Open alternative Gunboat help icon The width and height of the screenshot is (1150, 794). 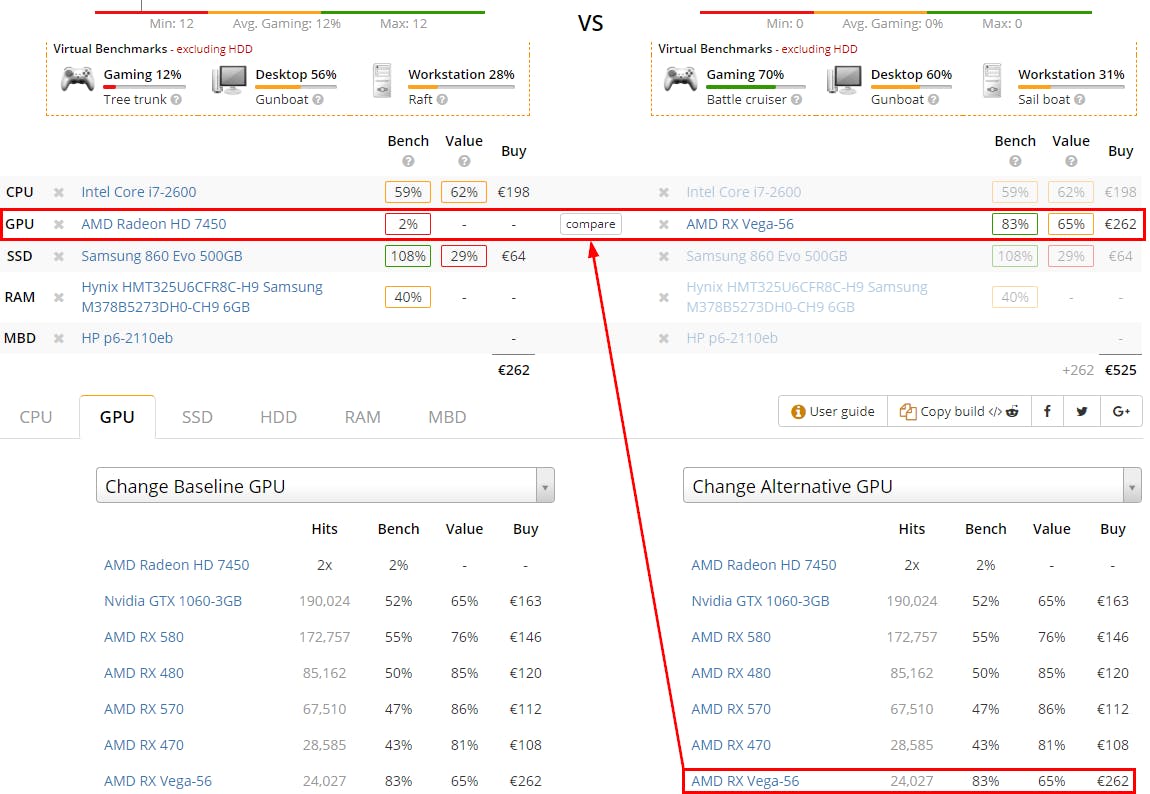click(x=933, y=100)
